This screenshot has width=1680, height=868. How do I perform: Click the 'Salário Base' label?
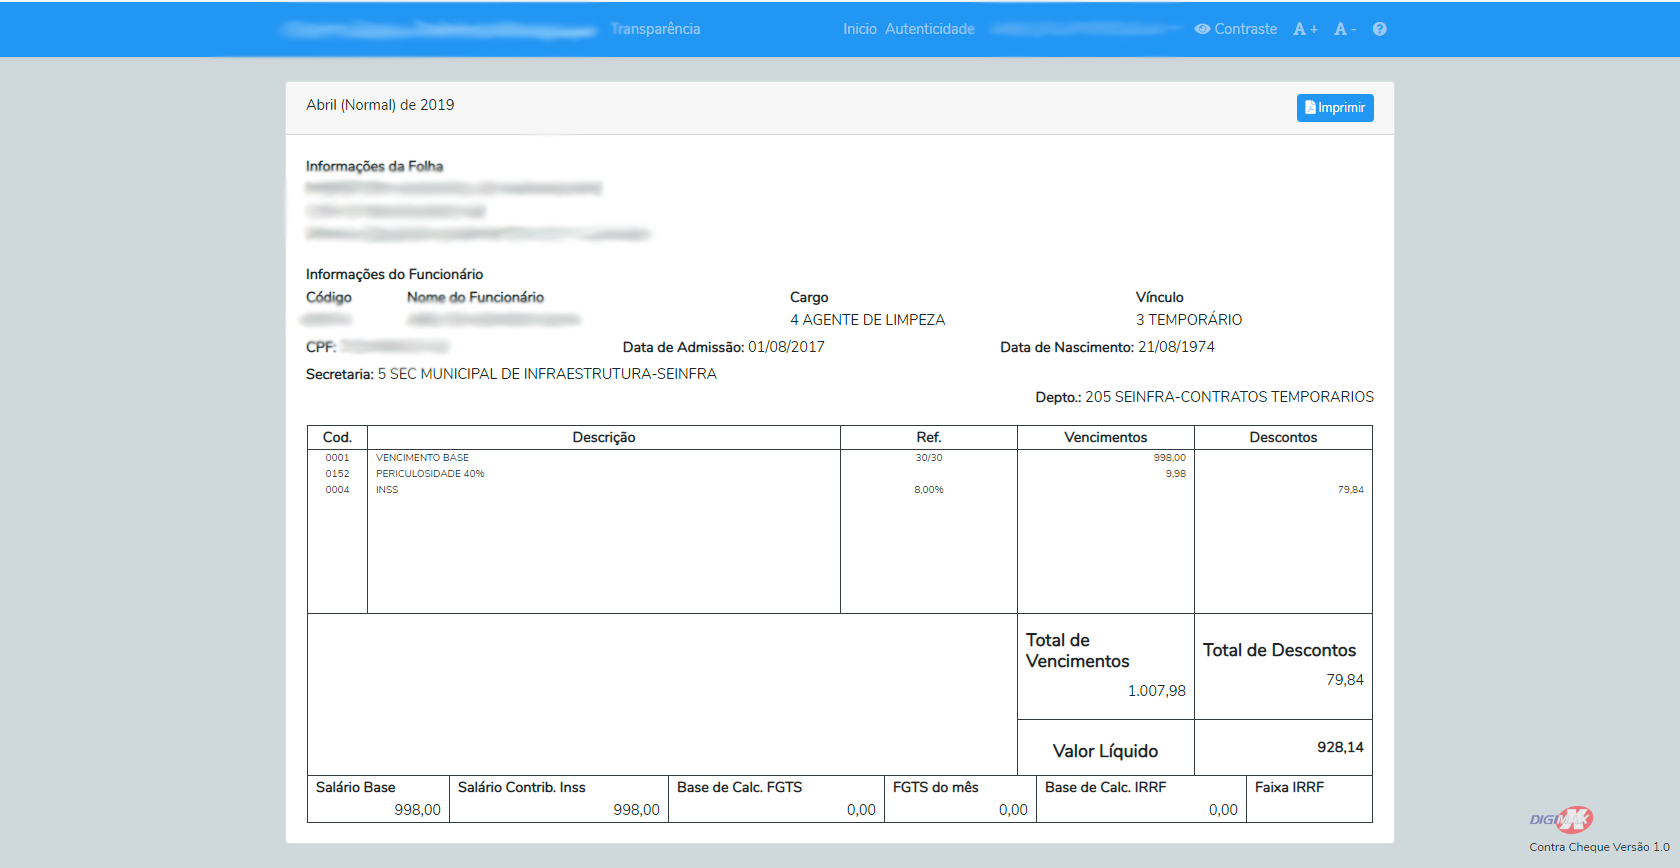(x=355, y=787)
